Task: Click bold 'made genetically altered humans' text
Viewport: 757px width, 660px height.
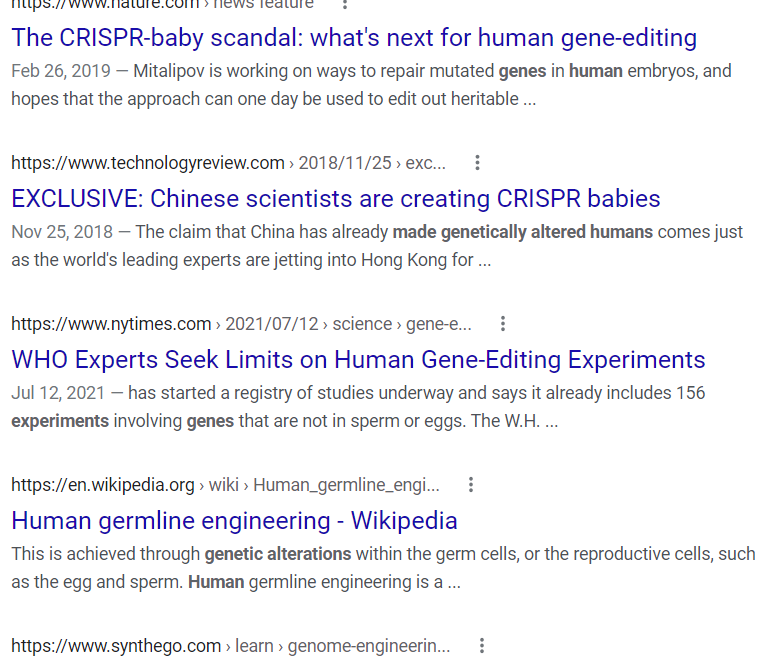Action: 523,232
